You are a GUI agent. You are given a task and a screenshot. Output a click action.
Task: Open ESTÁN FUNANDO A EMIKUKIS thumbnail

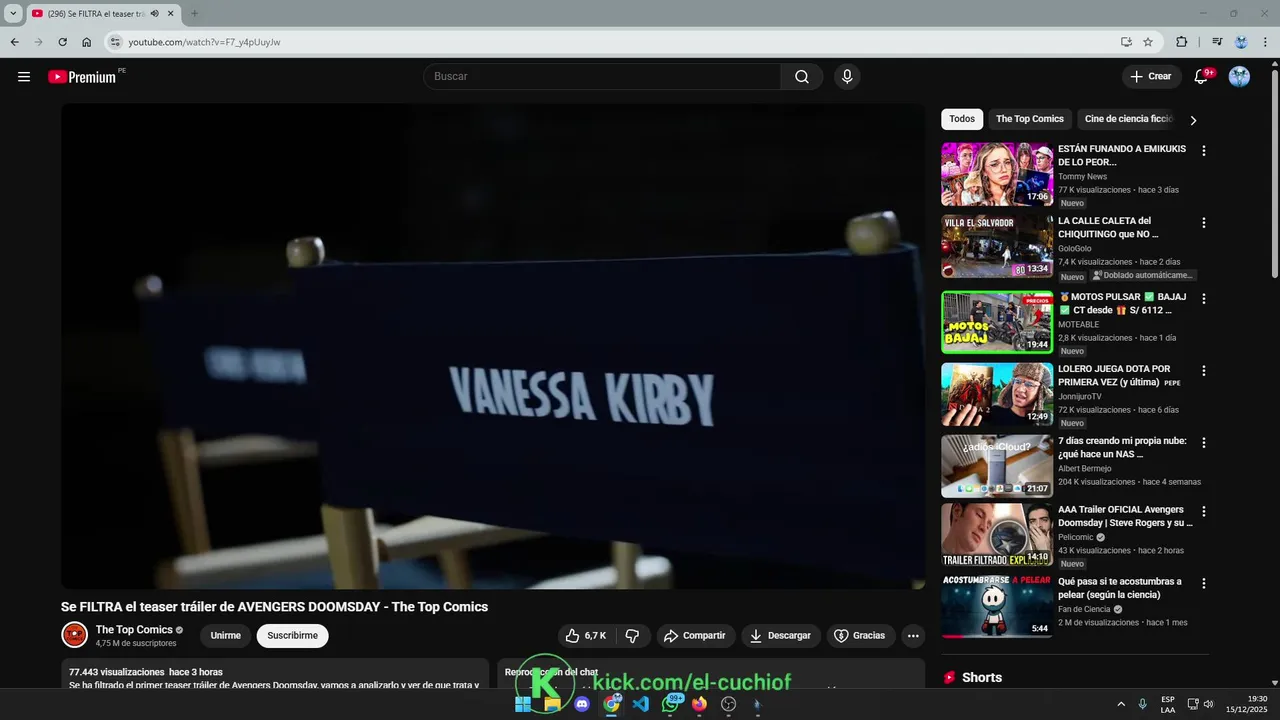click(997, 174)
